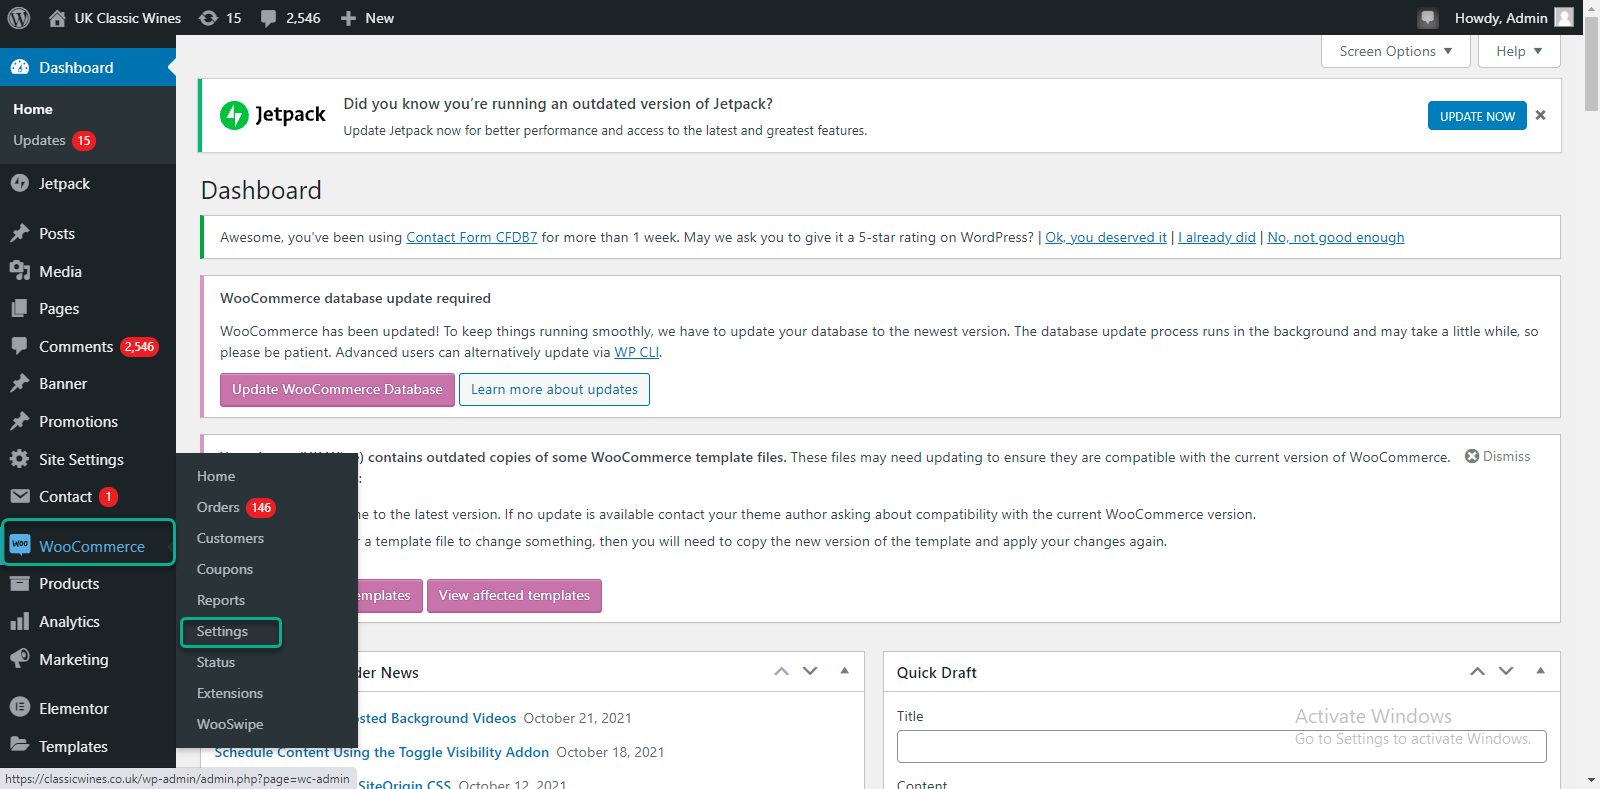
Task: Collapse the Quick Draft panel
Action: (1541, 671)
